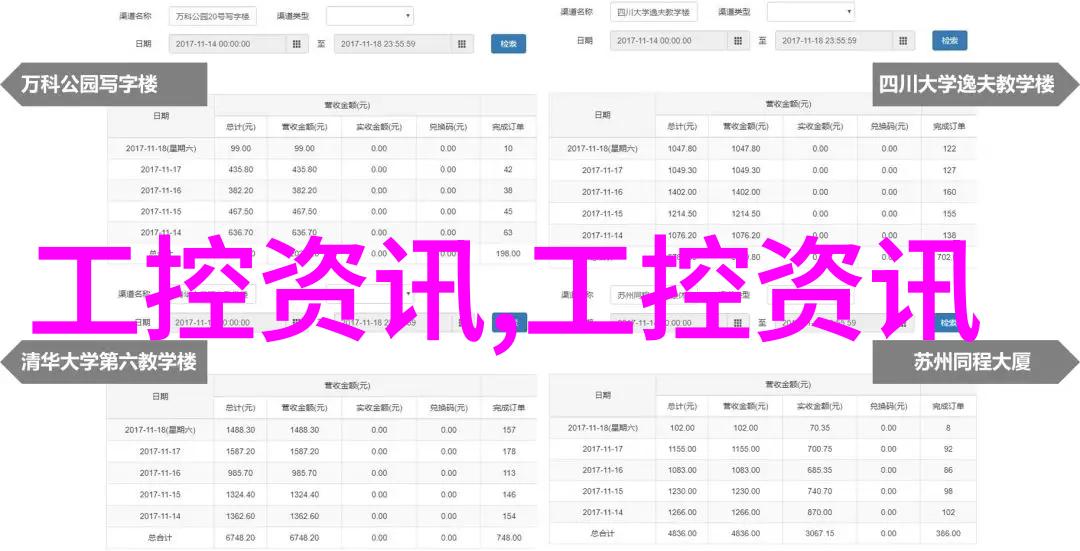Select 兑换码(元) header in 四川大学逸夫教学楼 table
The height and width of the screenshot is (551, 1080).
[x=889, y=127]
